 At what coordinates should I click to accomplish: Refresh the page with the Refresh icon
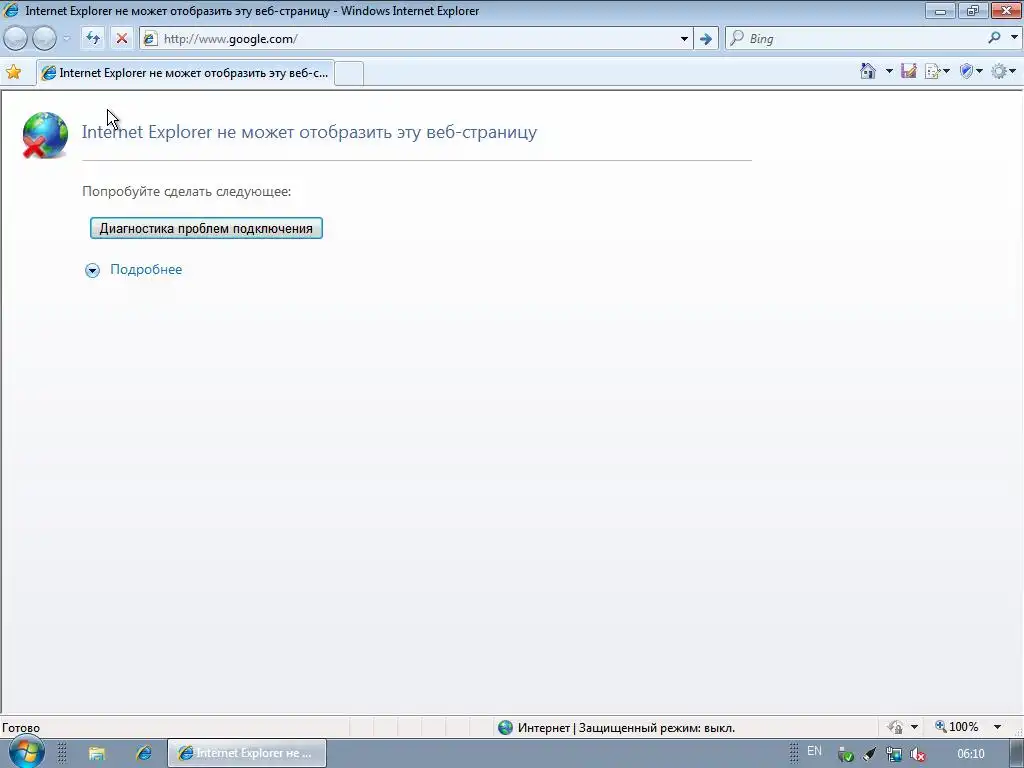pos(93,39)
